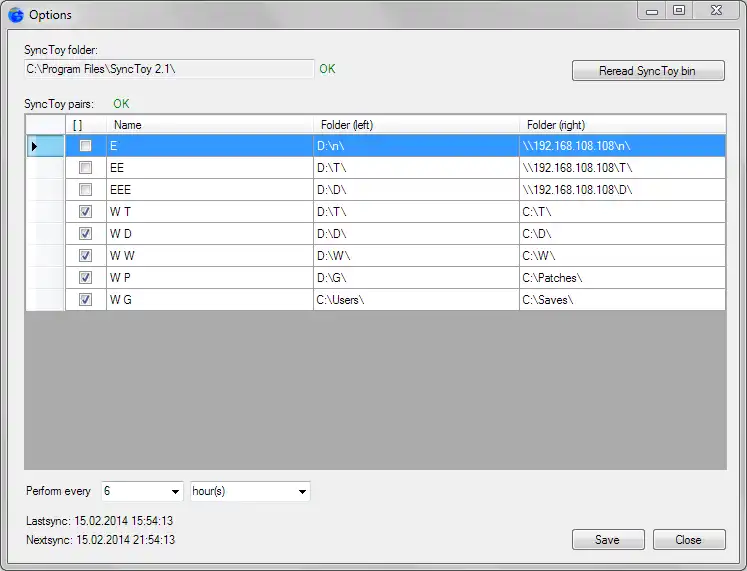Select the \\192.168.108.108\D\ cell

622,190
